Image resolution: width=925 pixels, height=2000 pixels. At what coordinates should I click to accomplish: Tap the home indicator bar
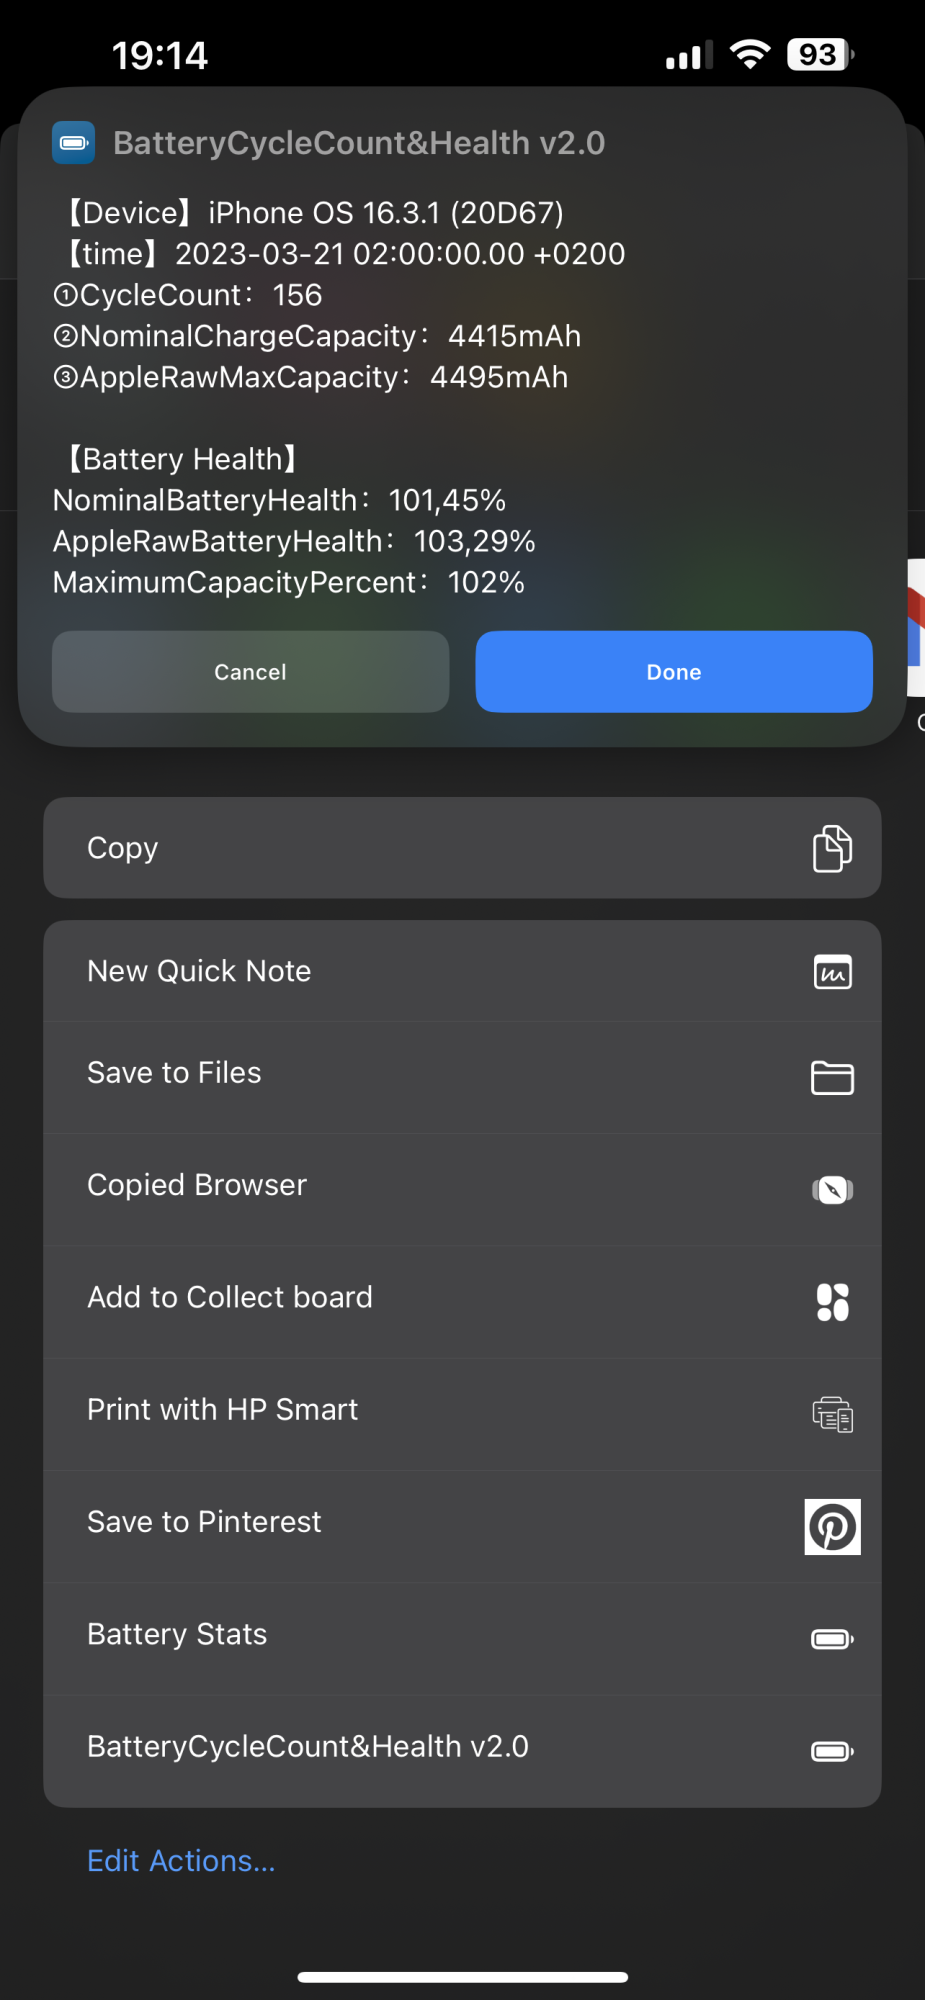coord(462,1977)
